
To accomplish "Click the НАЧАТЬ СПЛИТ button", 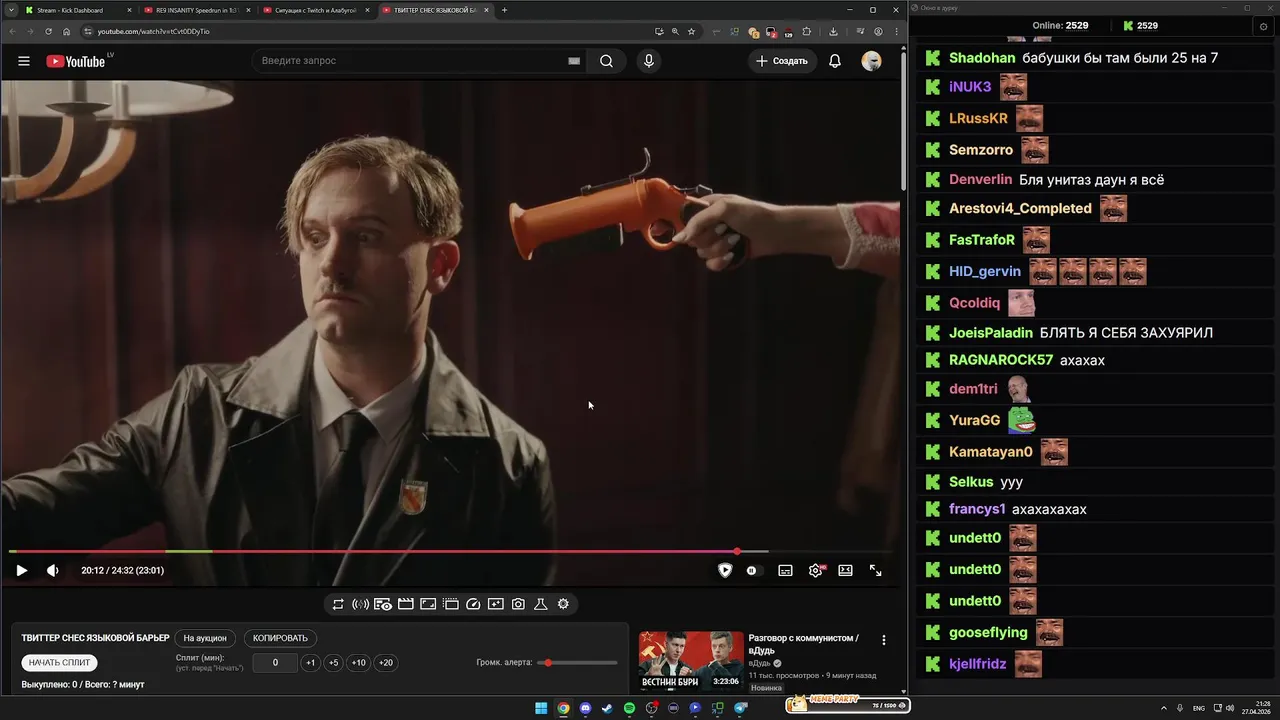I will (x=59, y=662).
